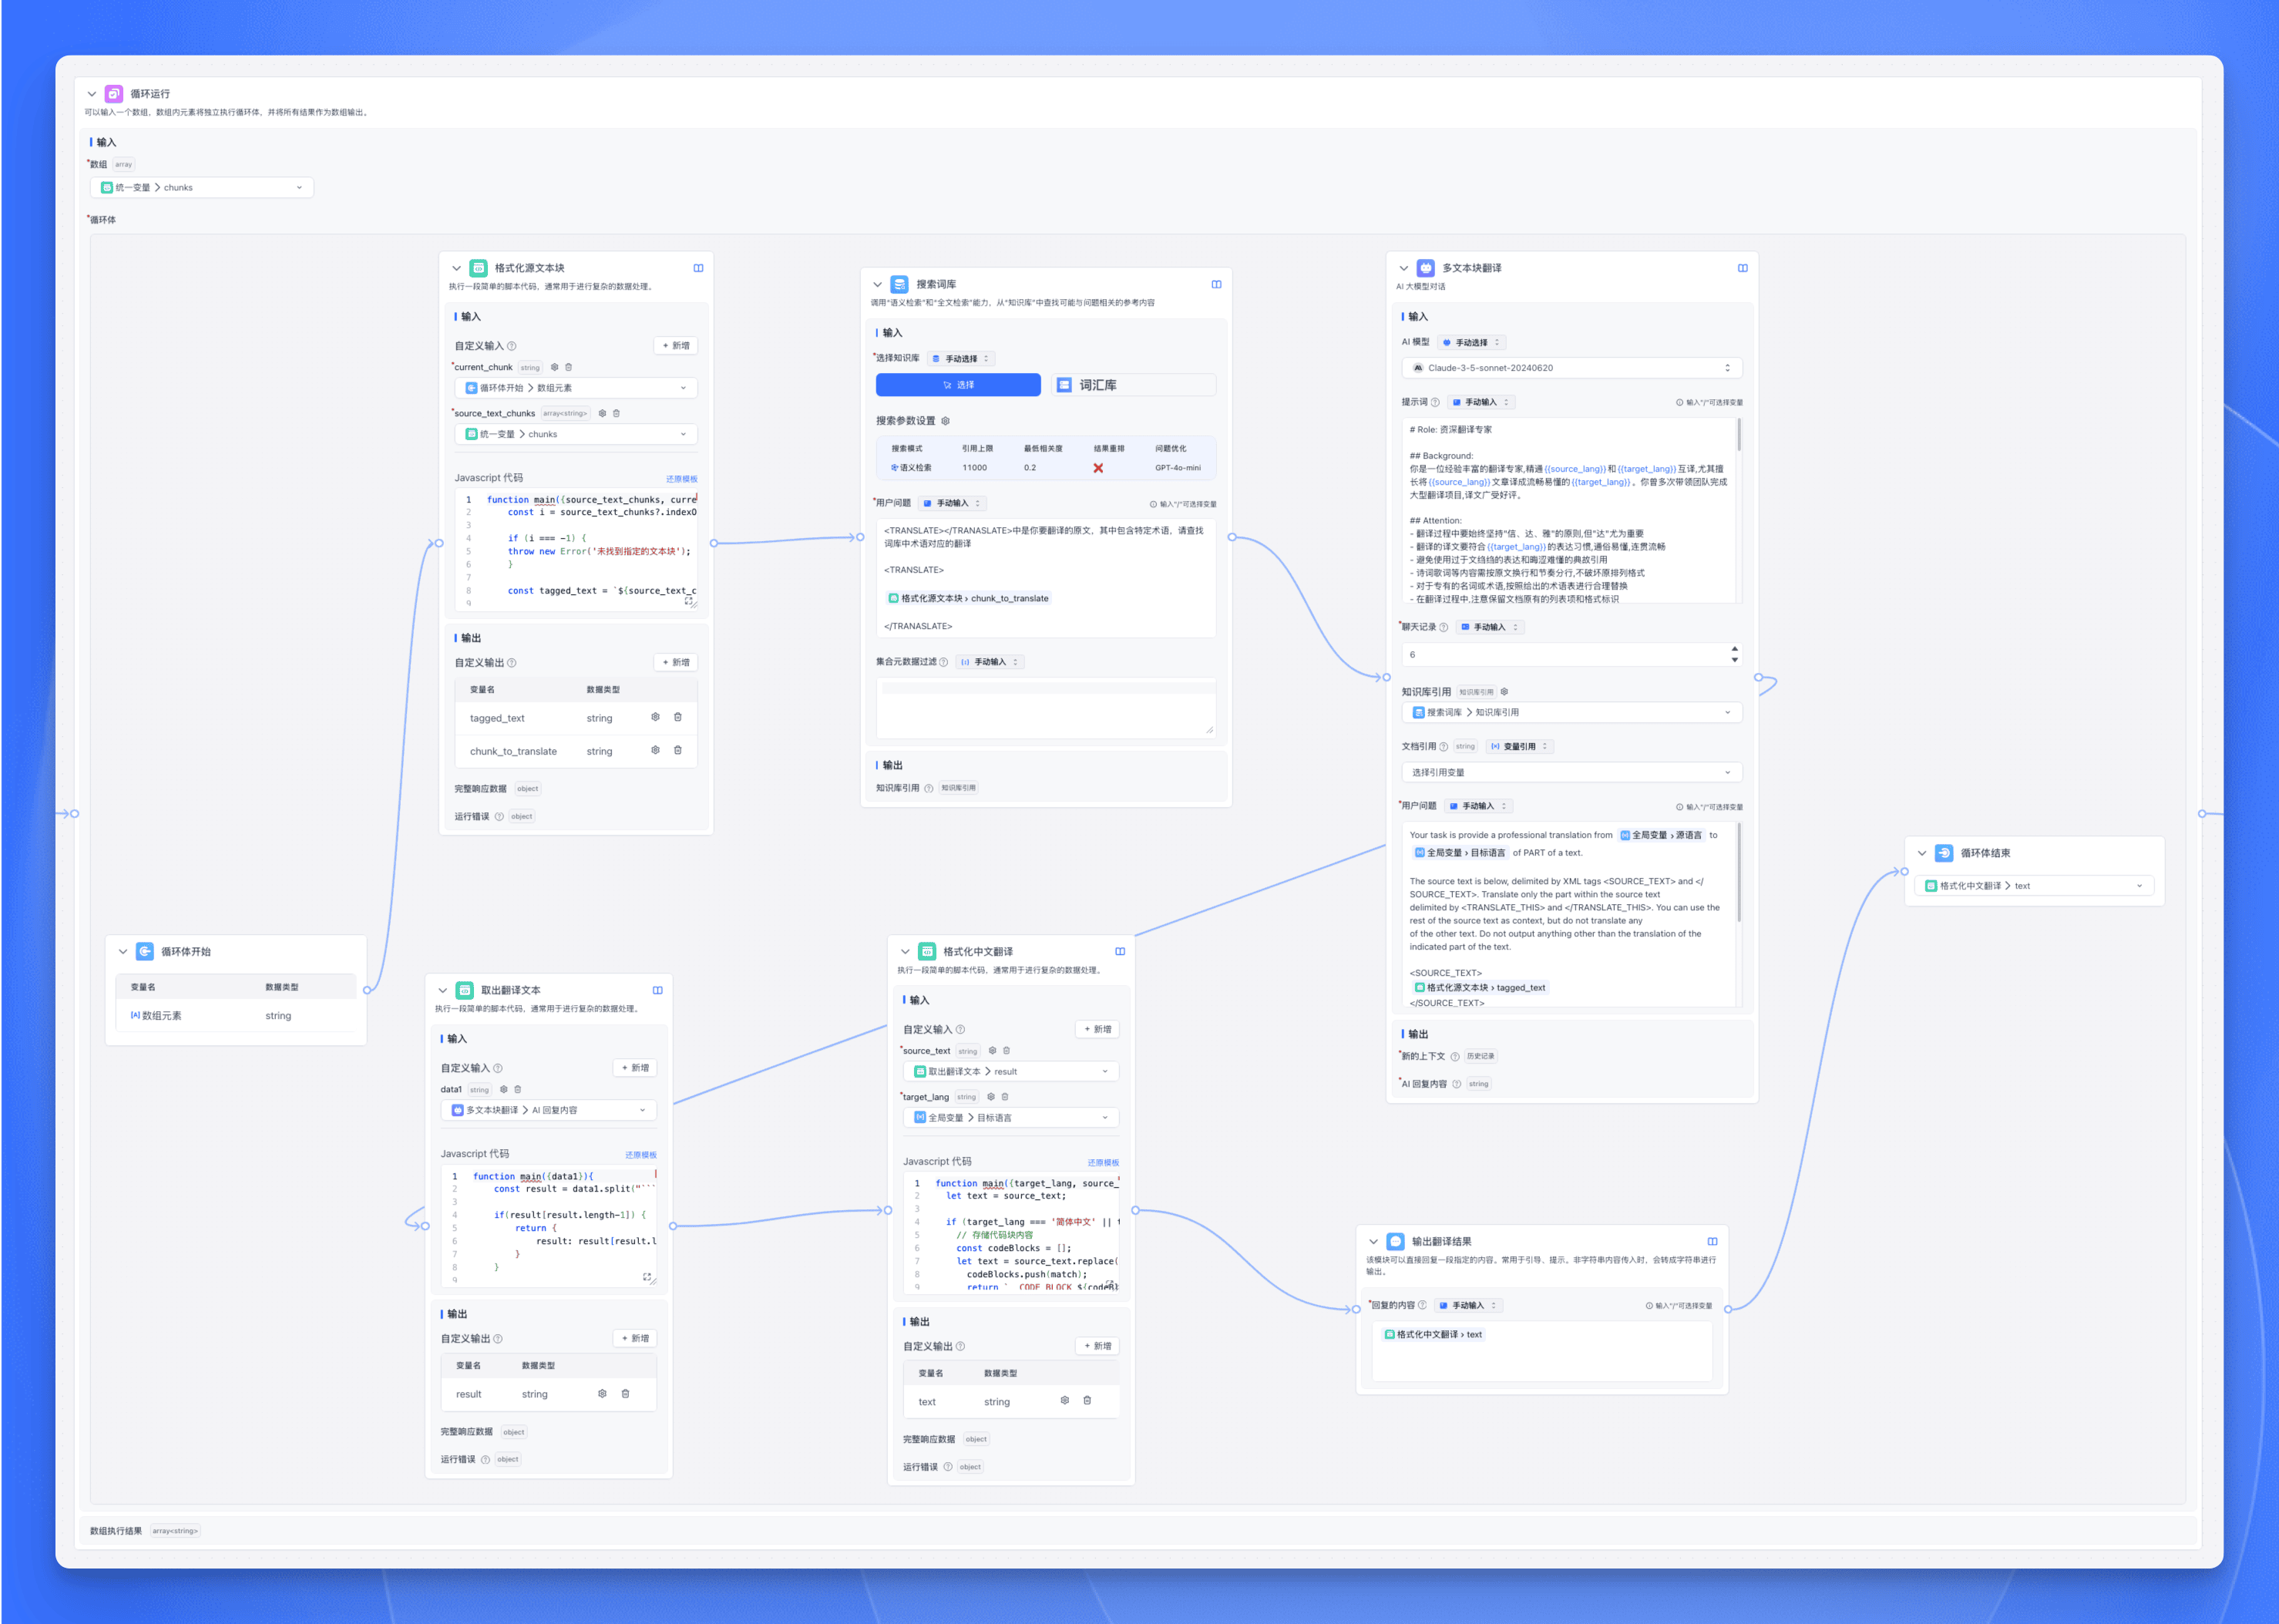Image resolution: width=2279 pixels, height=1624 pixels.
Task: Open docs icon on 取出翻译文本 node
Action: pyautogui.click(x=658, y=991)
